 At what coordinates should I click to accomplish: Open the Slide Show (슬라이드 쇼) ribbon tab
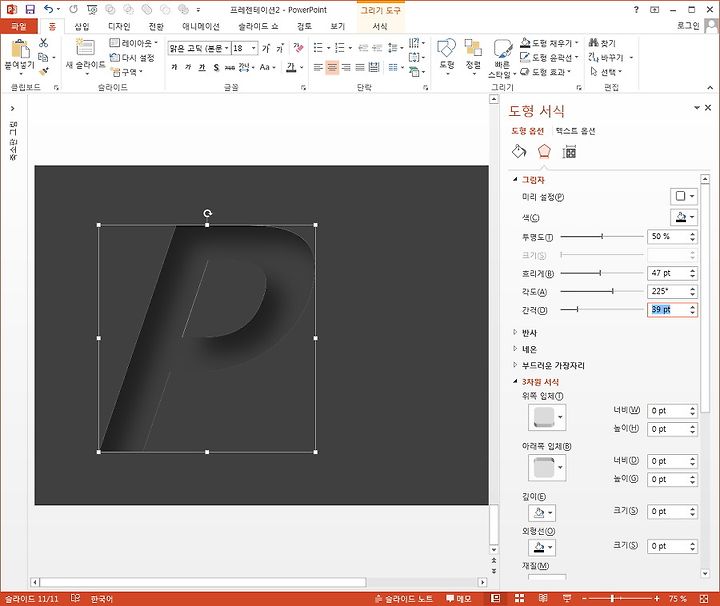click(258, 26)
